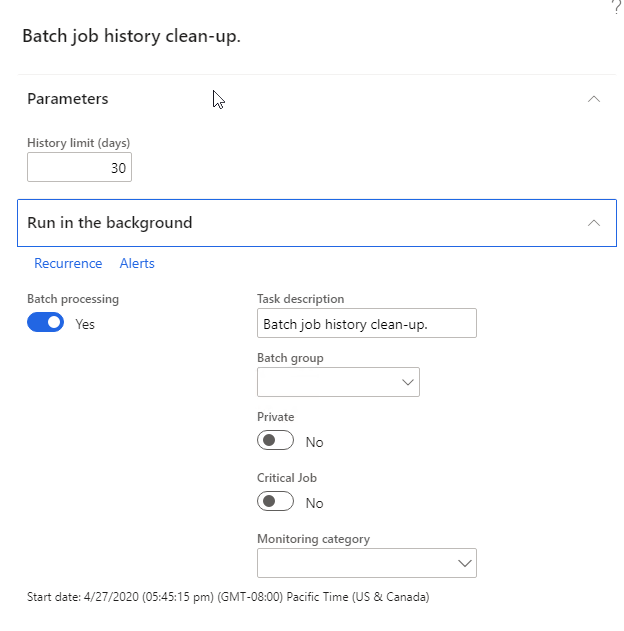Viewport: 624px width, 631px height.
Task: Enable the Critical Job toggle
Action: (x=276, y=501)
